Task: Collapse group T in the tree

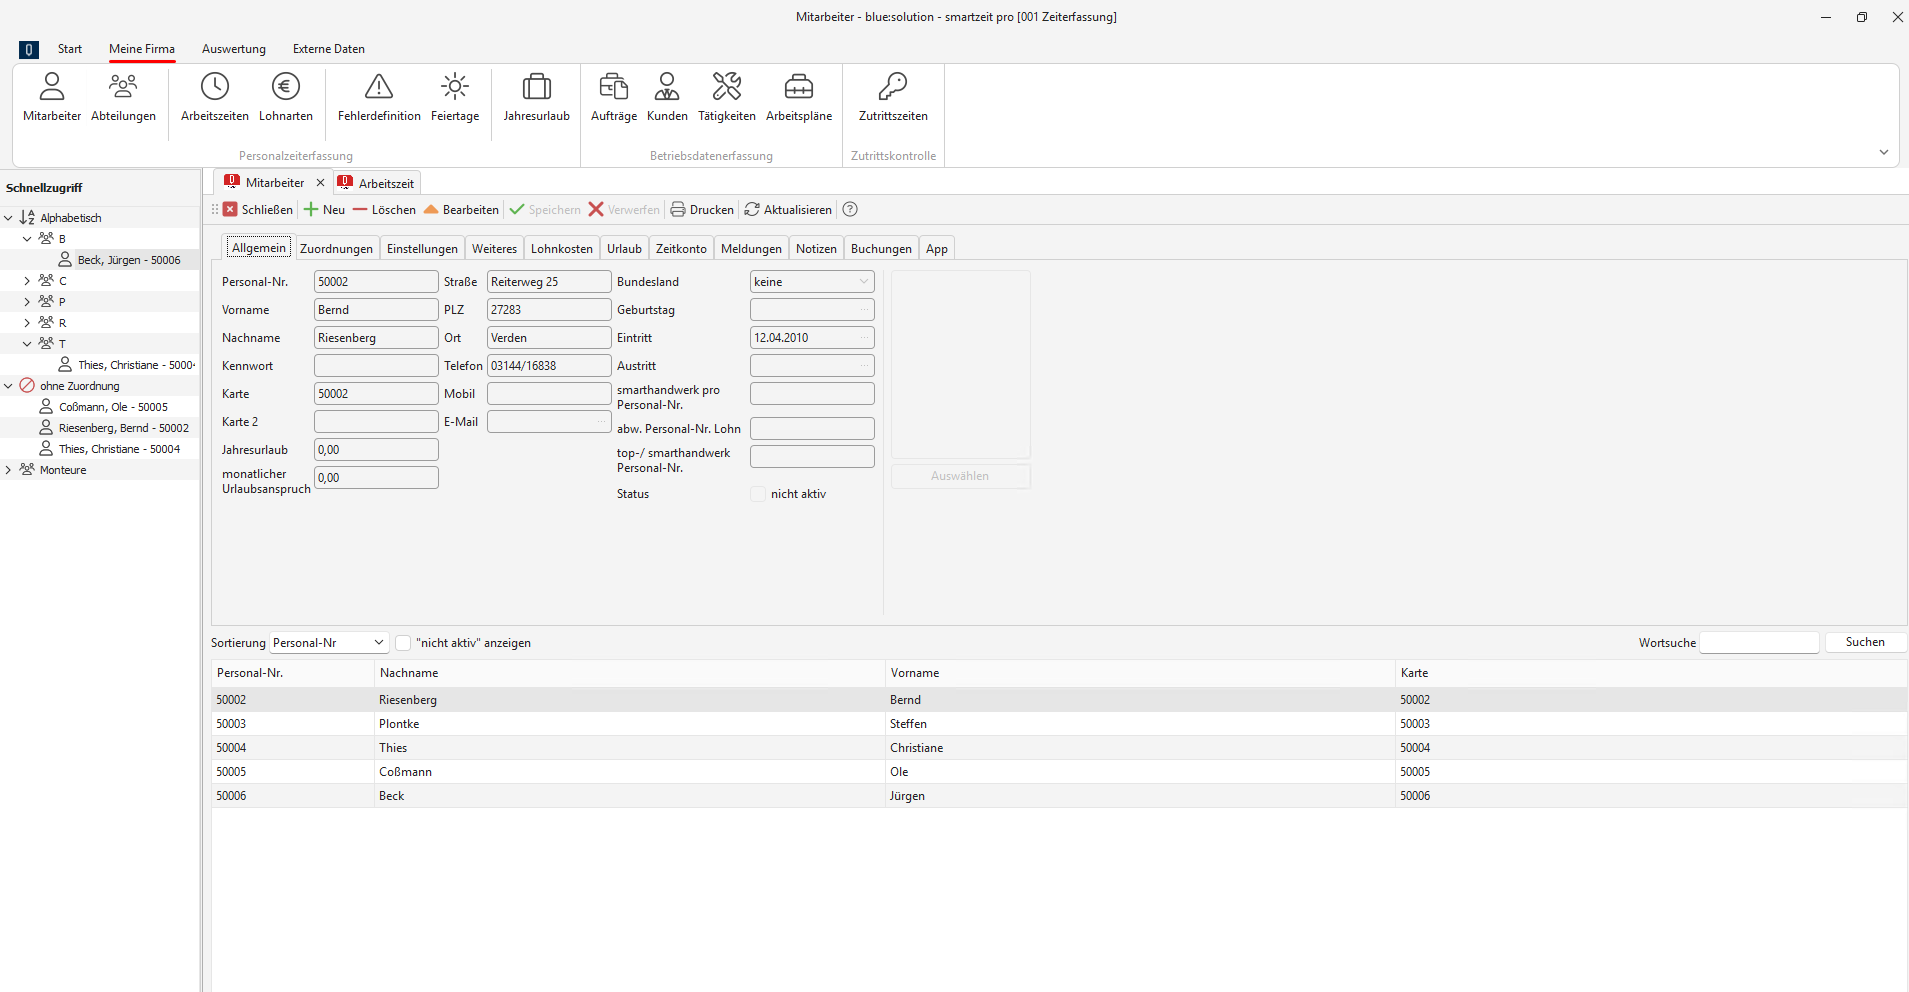Action: click(27, 344)
